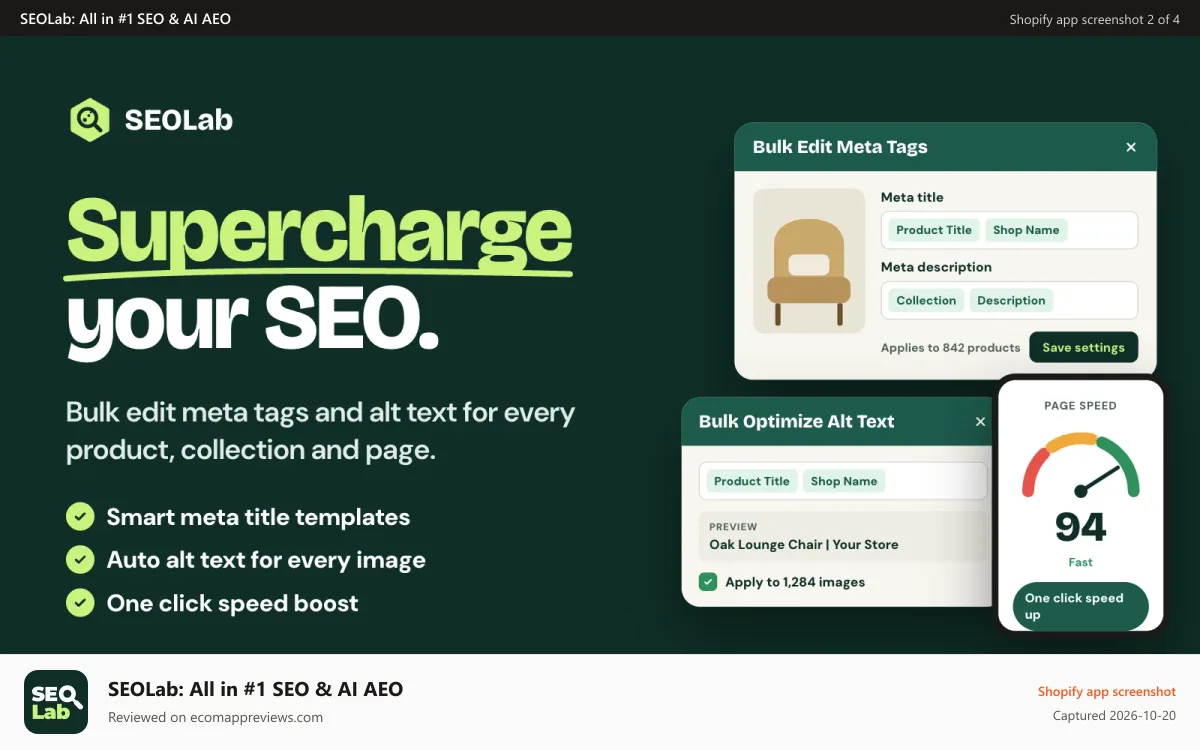The height and width of the screenshot is (750, 1200).
Task: Select the Description tag in Meta description
Action: [1011, 300]
